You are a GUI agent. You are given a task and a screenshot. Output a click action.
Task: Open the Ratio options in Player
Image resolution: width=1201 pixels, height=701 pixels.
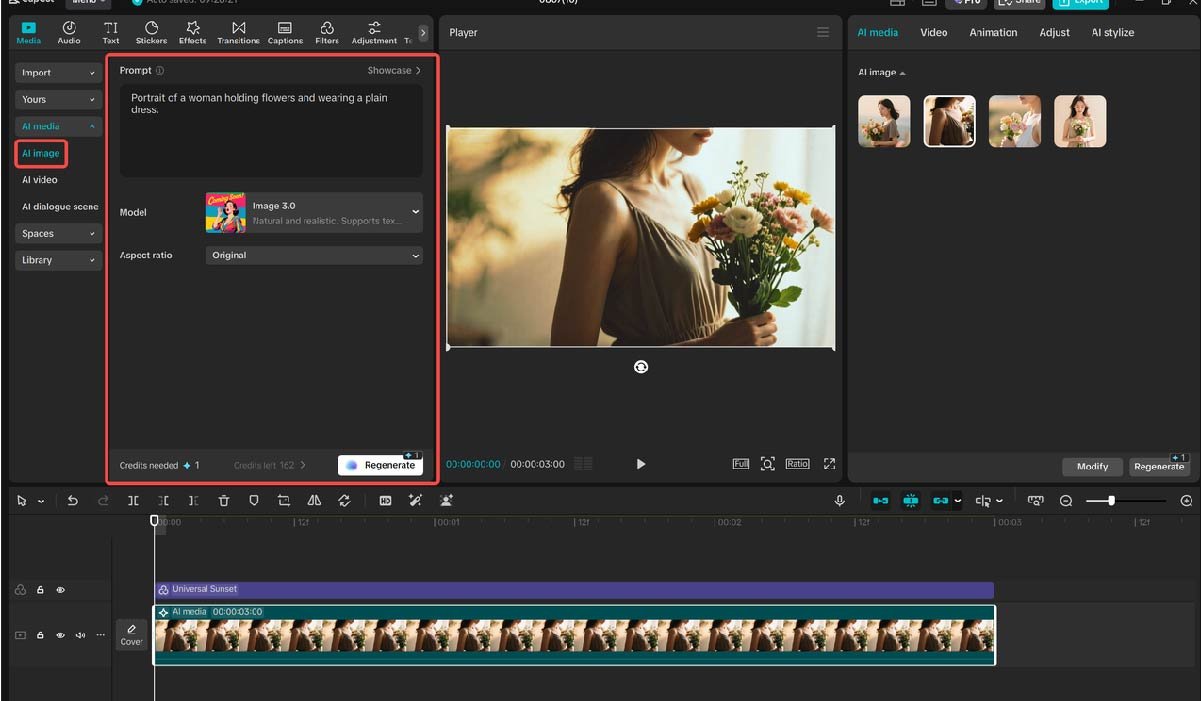click(x=797, y=464)
